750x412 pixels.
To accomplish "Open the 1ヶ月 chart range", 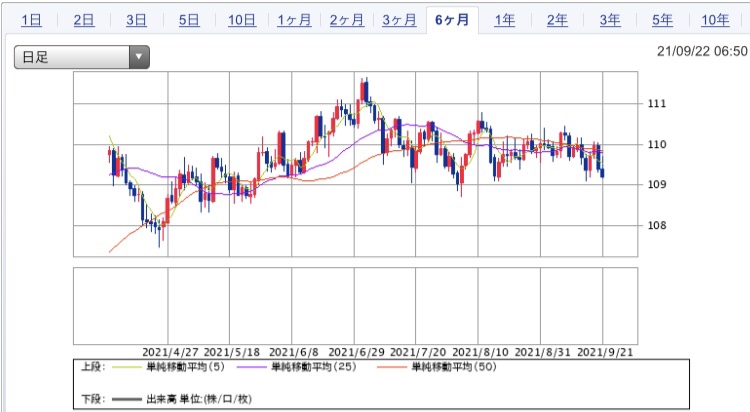I will click(294, 20).
